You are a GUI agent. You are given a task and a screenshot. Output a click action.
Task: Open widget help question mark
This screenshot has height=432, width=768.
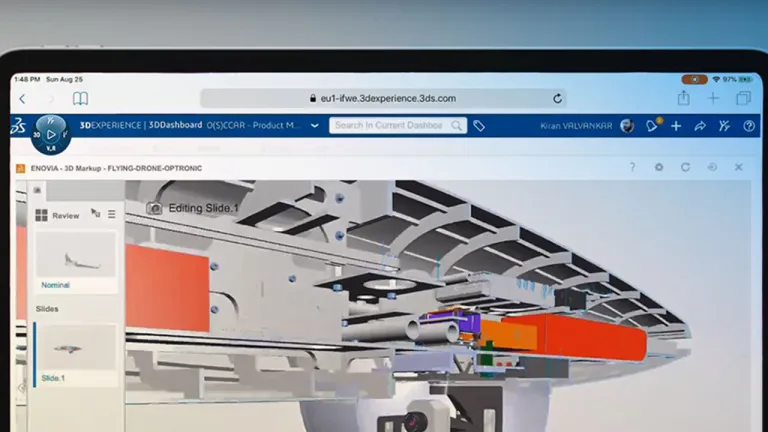[632, 168]
